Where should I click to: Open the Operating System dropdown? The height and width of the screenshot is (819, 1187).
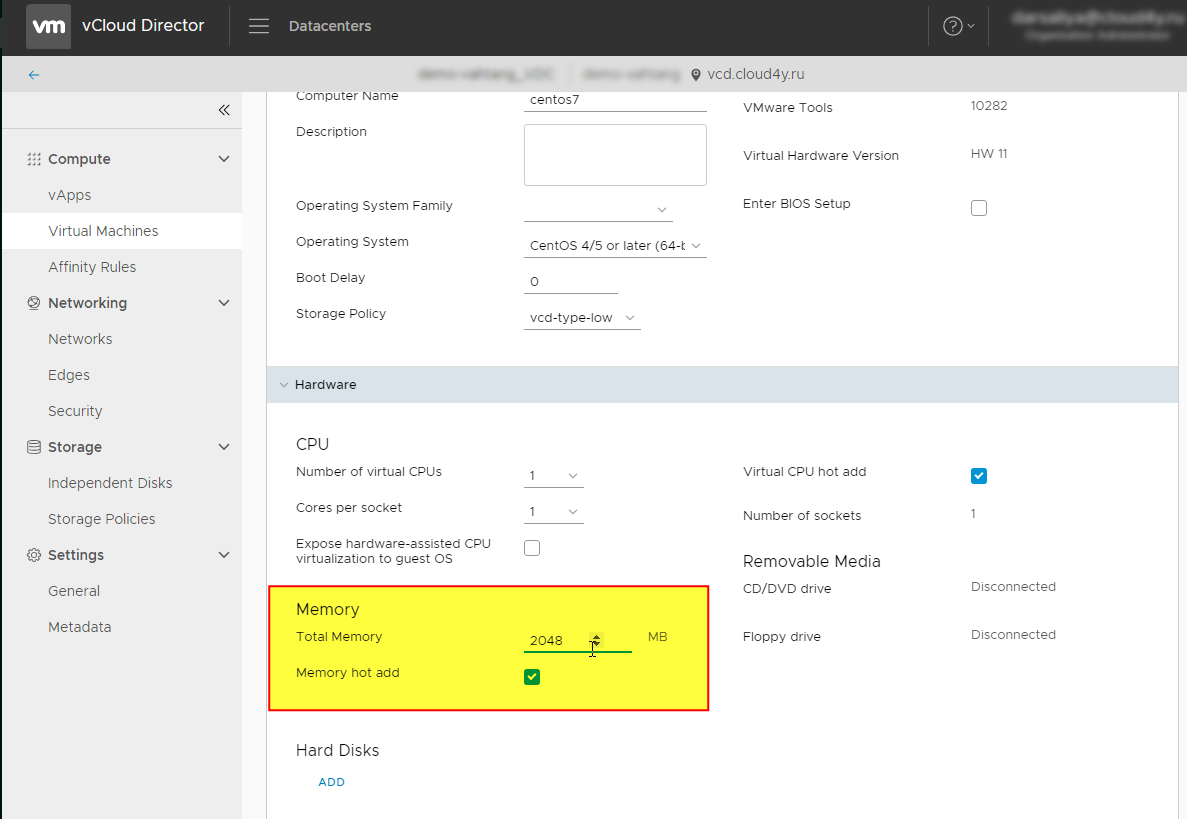click(615, 246)
